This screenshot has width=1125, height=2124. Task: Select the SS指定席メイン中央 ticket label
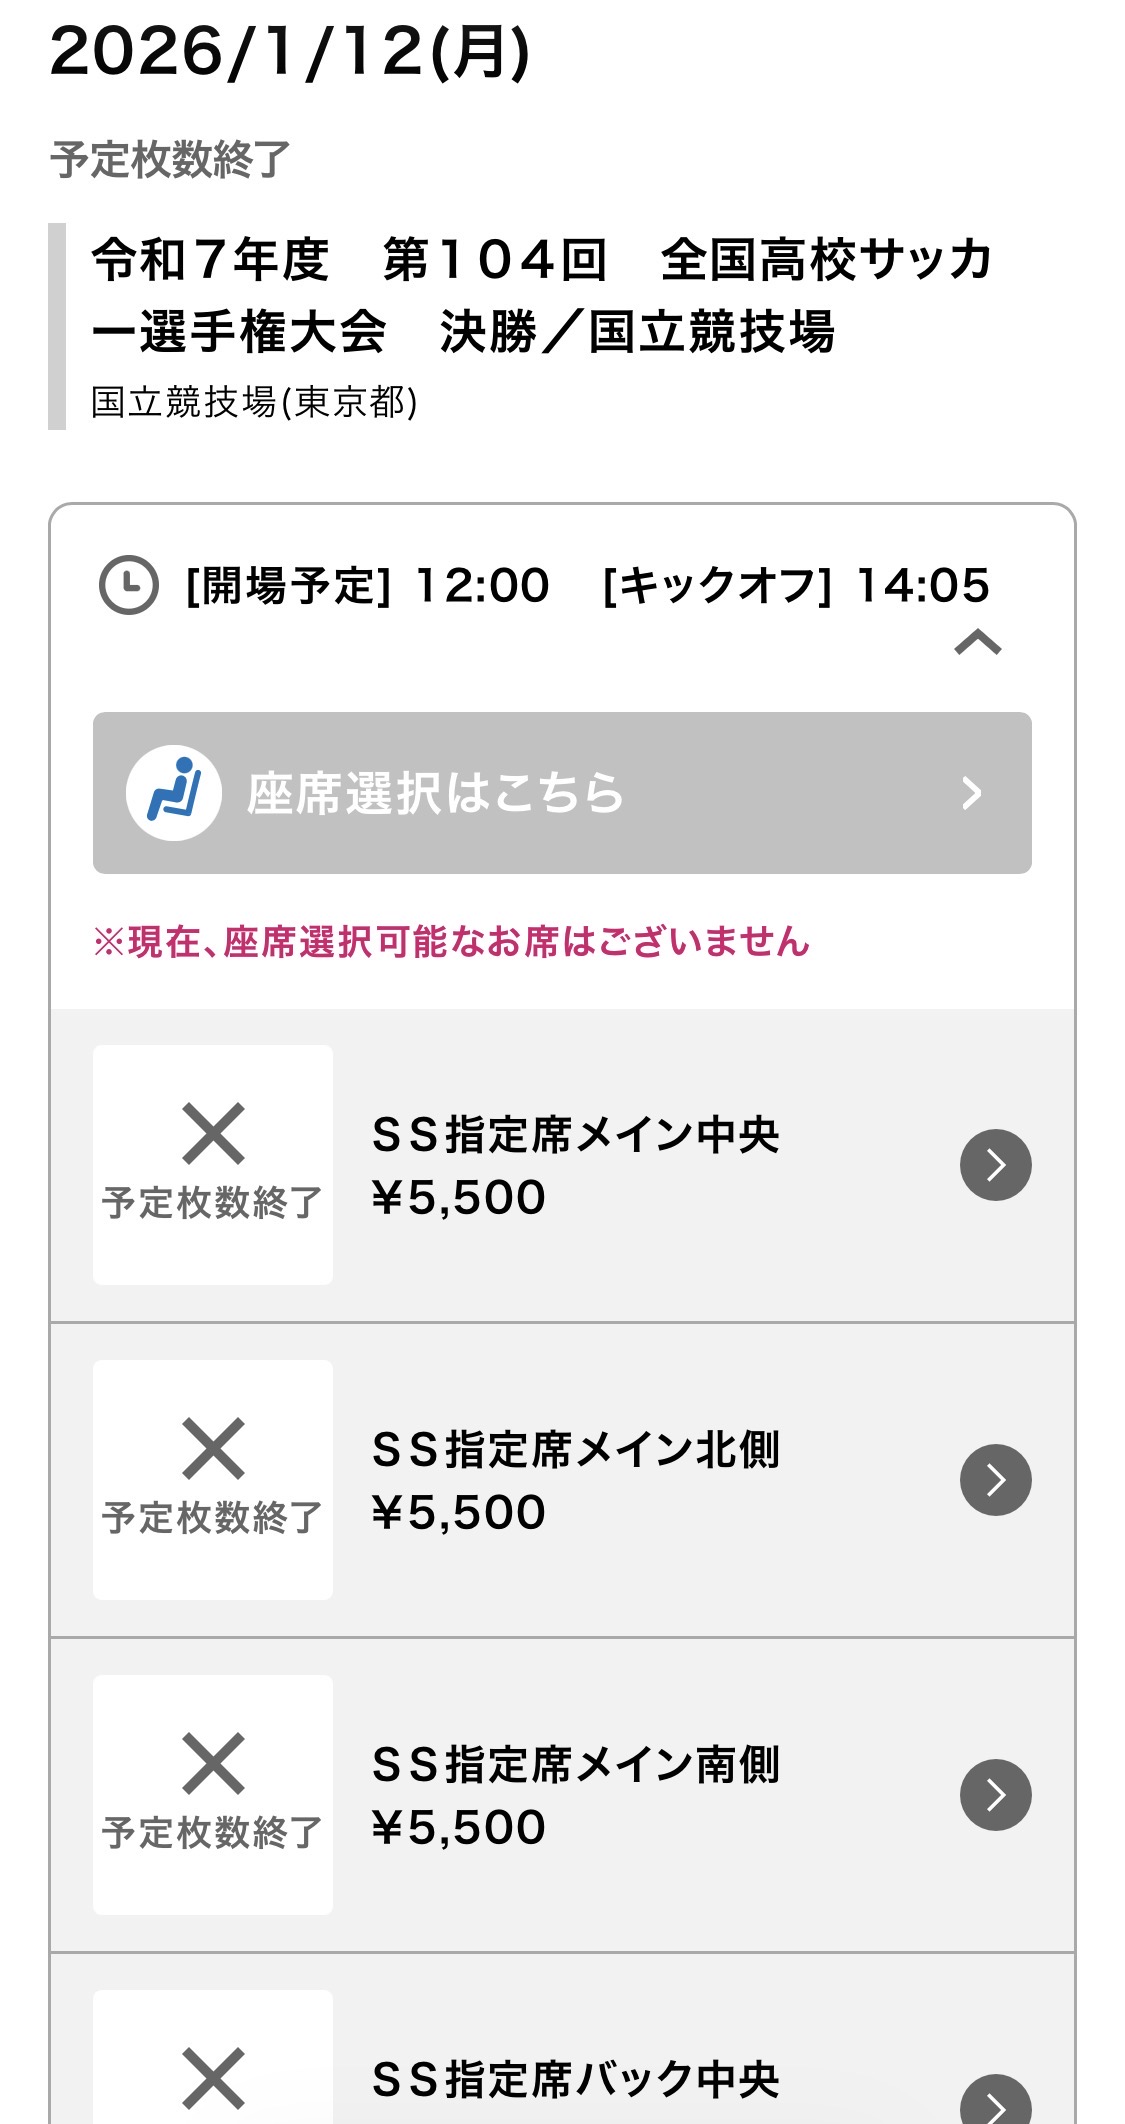click(x=575, y=1135)
